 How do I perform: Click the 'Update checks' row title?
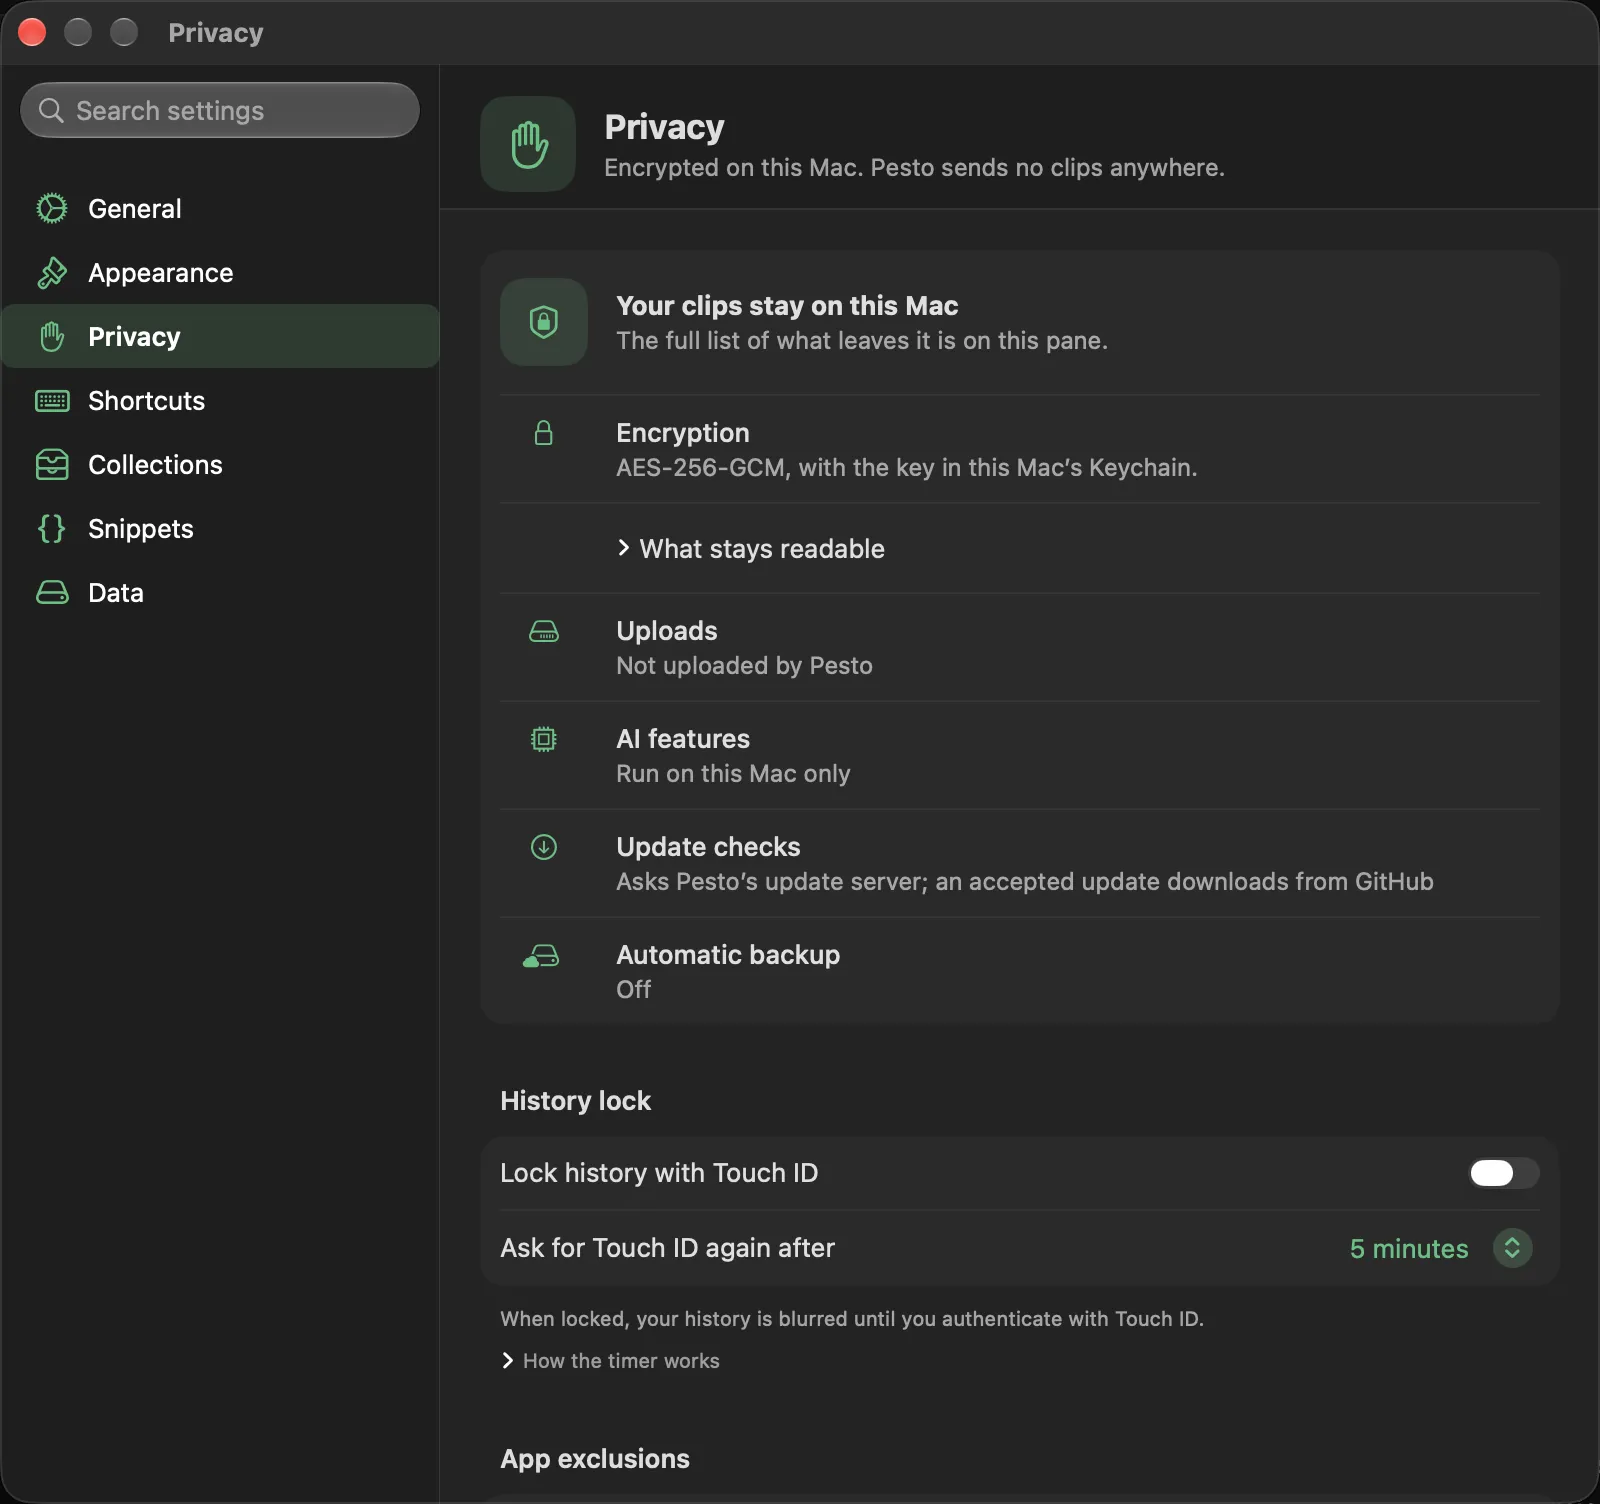point(708,847)
